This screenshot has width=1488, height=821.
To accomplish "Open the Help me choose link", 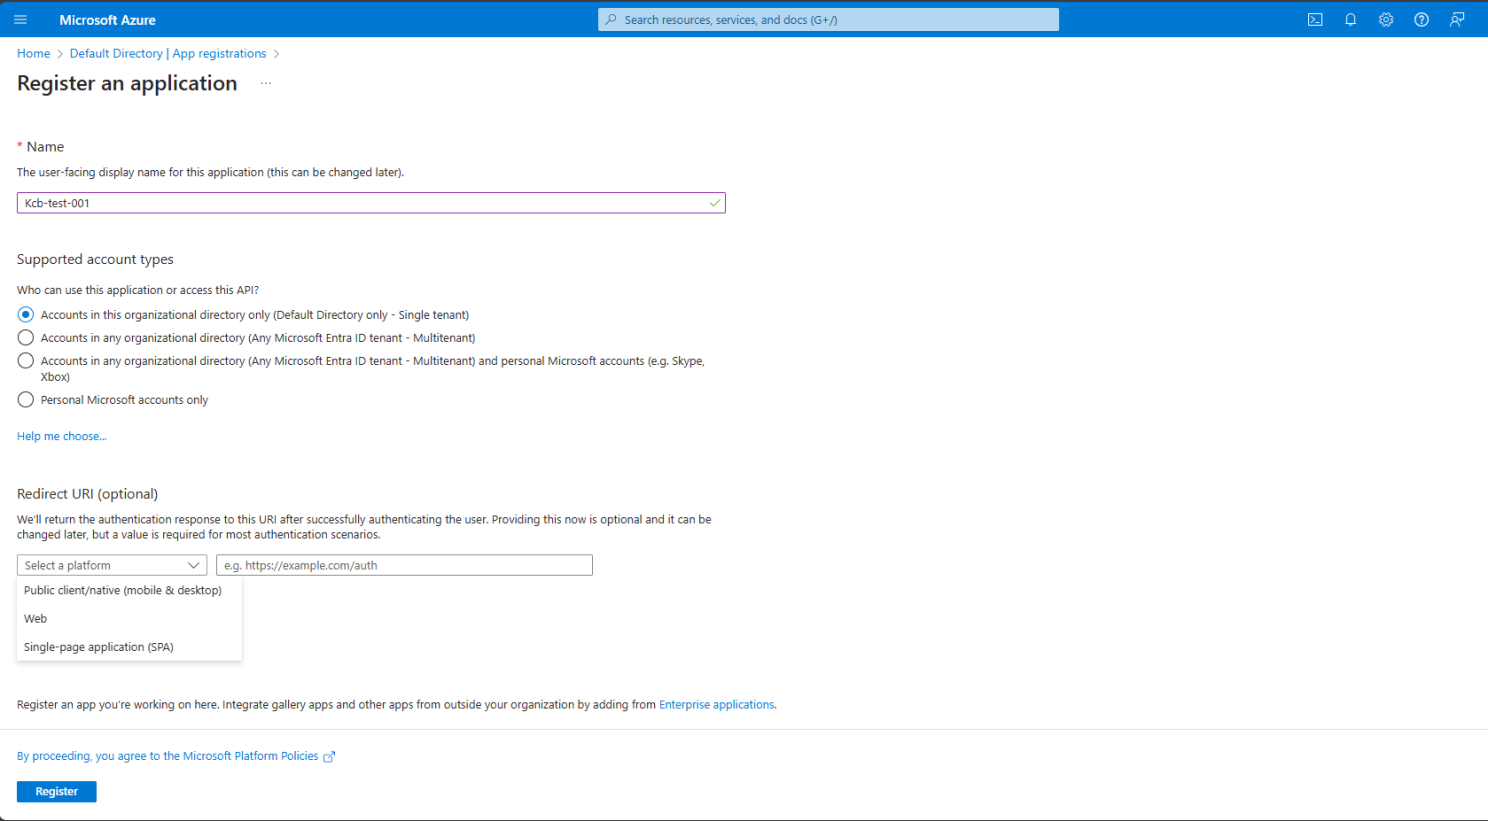I will (x=62, y=436).
